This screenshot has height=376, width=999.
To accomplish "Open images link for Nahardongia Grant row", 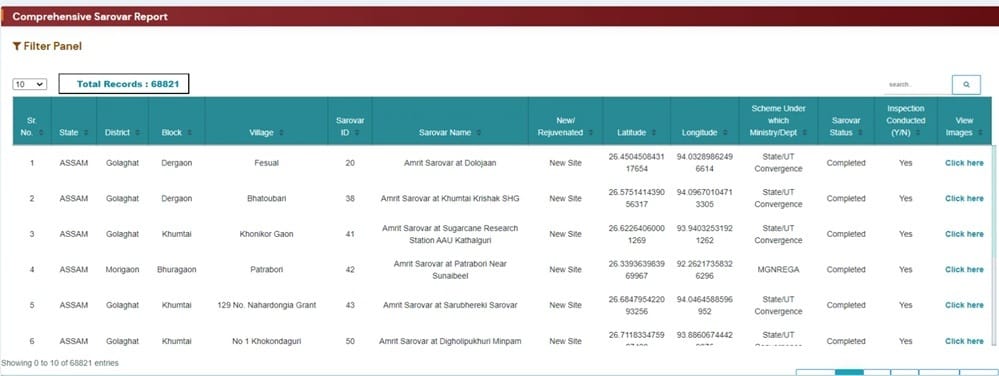I will [964, 305].
